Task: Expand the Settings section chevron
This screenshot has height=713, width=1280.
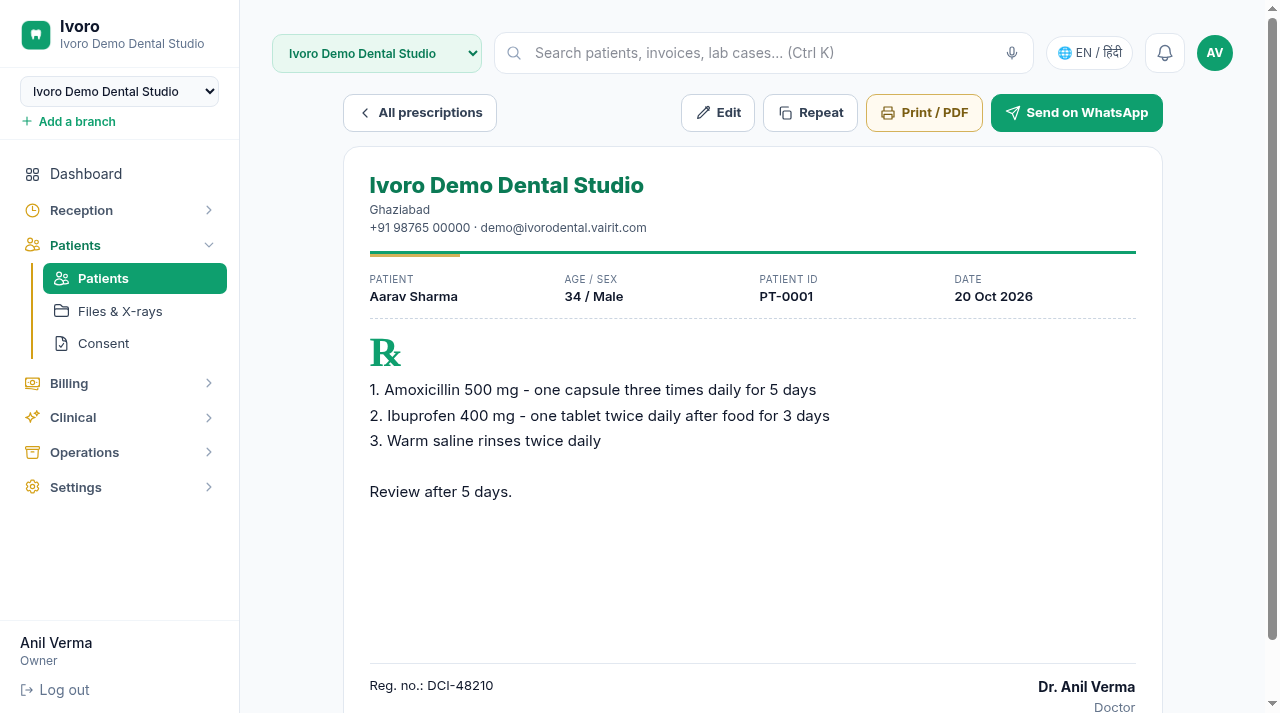Action: point(209,487)
